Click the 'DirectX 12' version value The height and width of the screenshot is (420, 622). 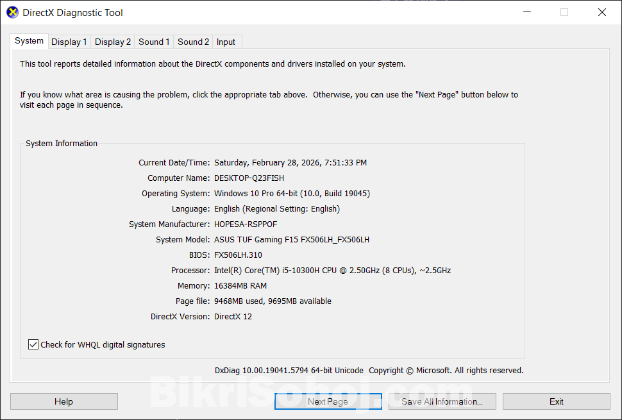point(233,316)
